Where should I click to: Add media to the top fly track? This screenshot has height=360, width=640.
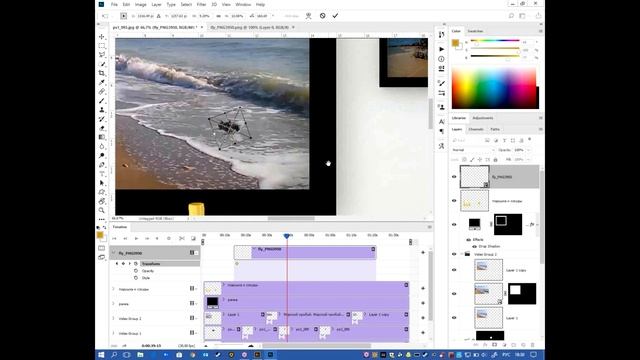coord(423,253)
